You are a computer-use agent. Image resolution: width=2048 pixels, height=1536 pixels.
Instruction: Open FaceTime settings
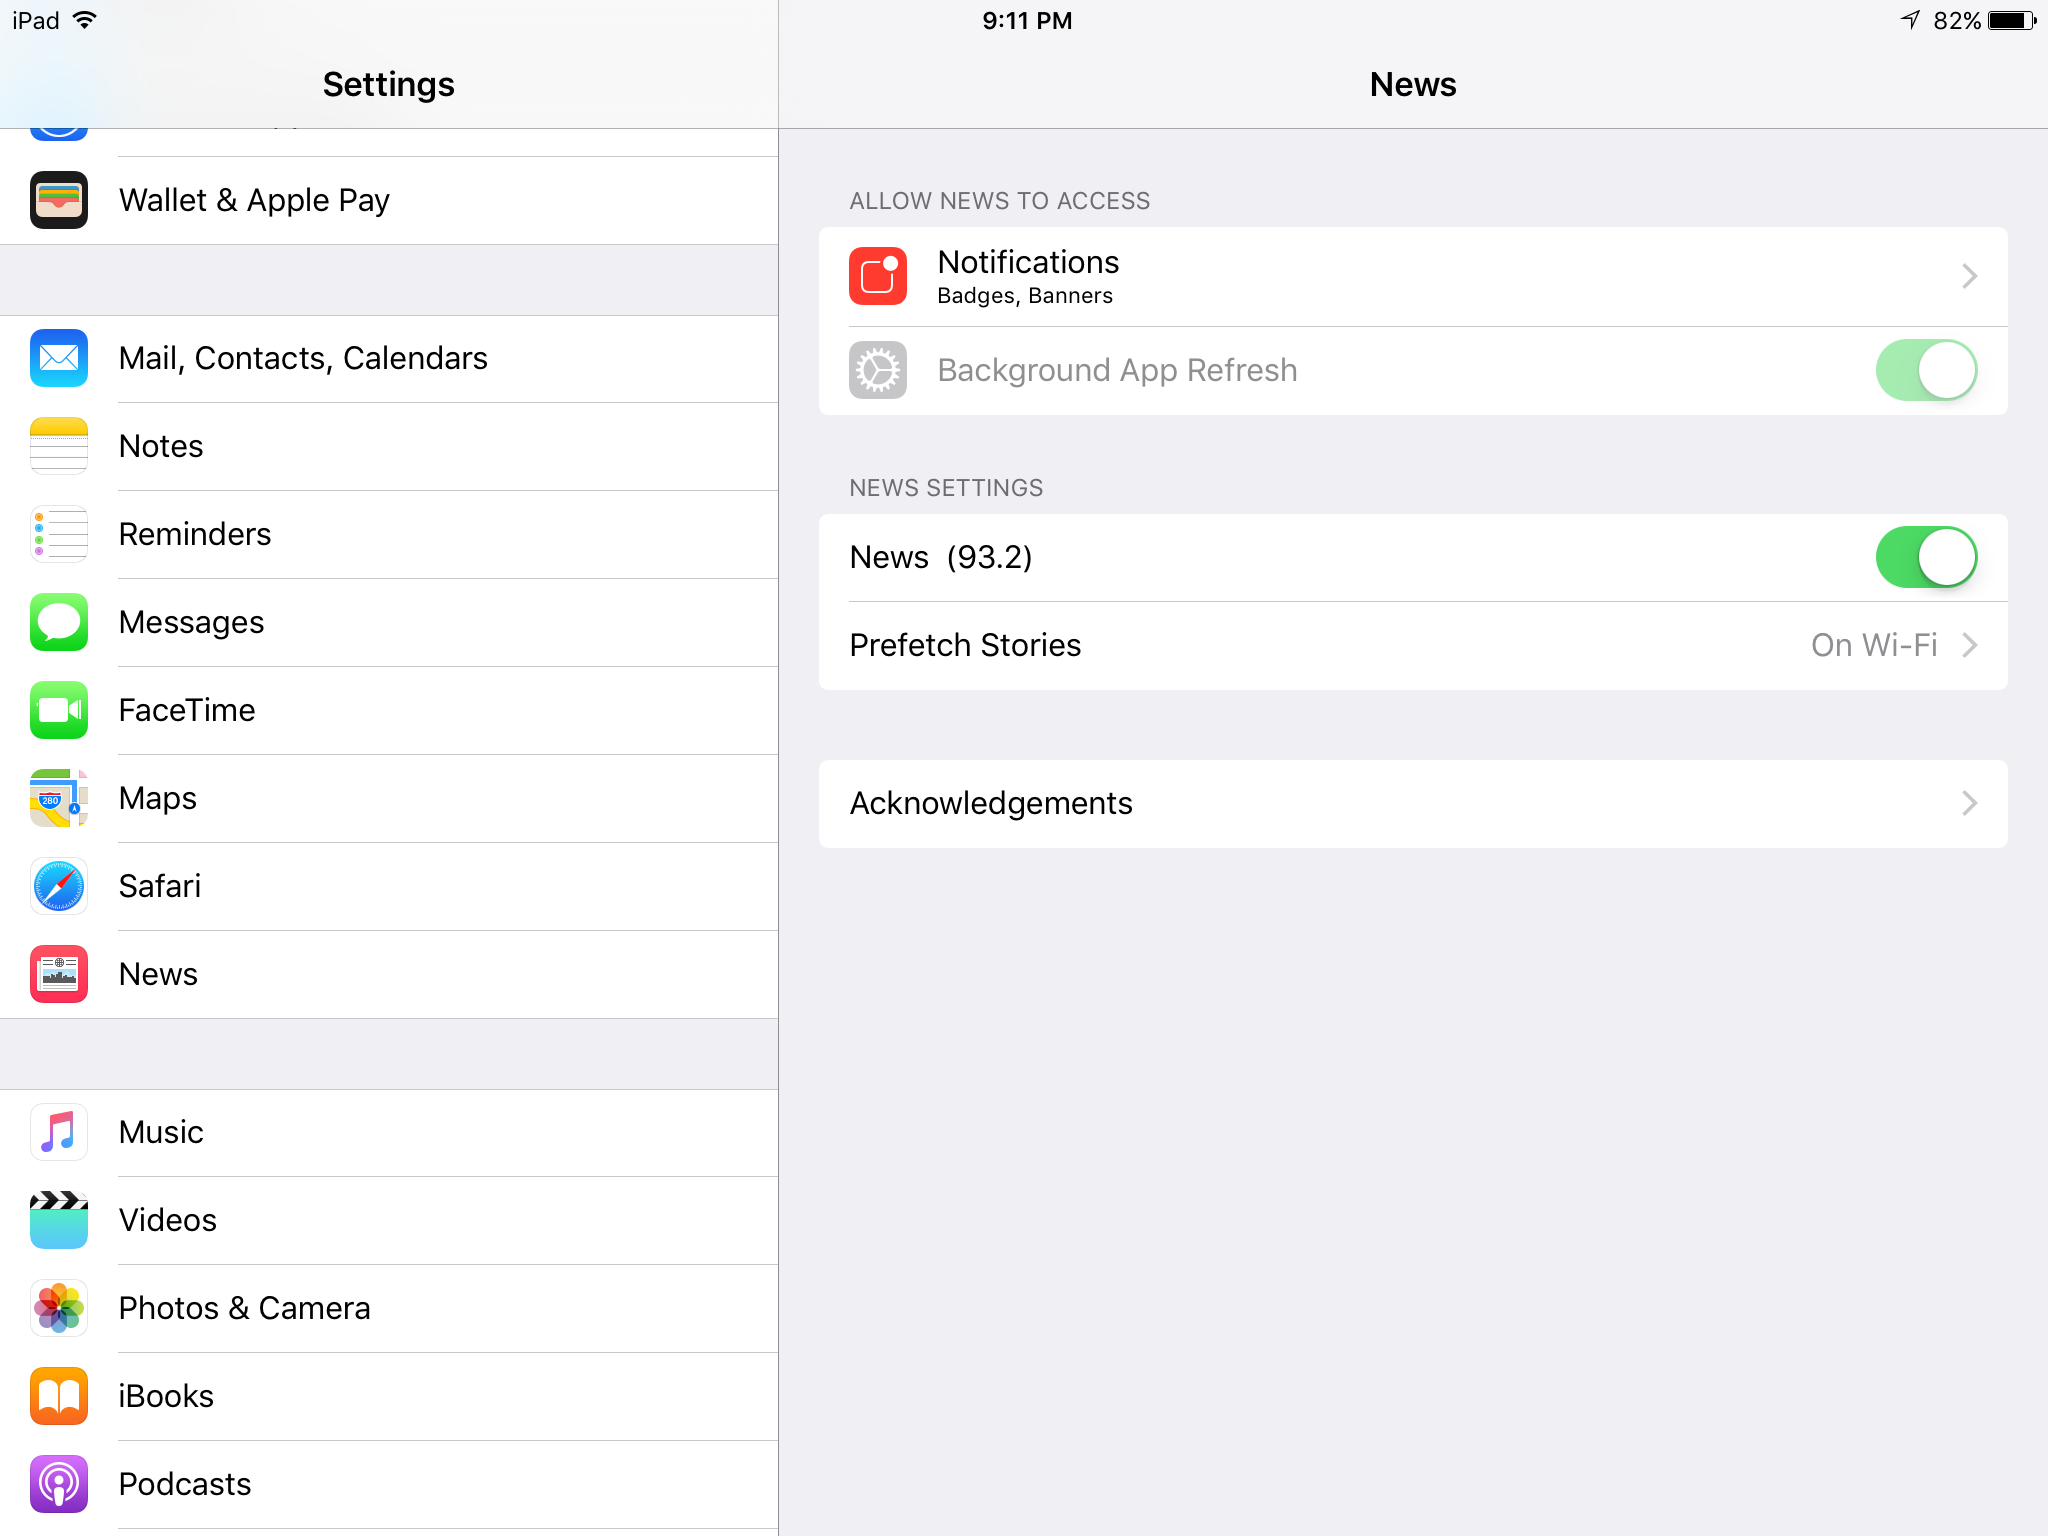pyautogui.click(x=389, y=710)
